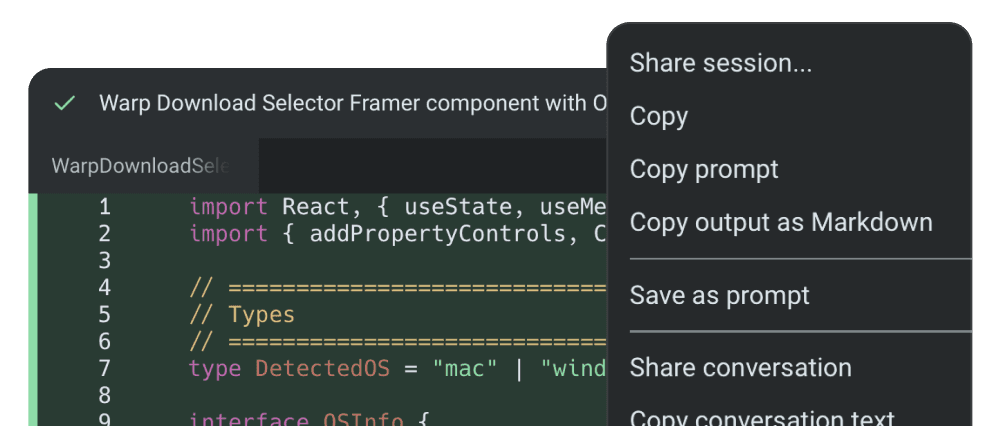The height and width of the screenshot is (426, 1004).
Task: Click the type DetectedOS declaration line
Action: click(x=398, y=368)
